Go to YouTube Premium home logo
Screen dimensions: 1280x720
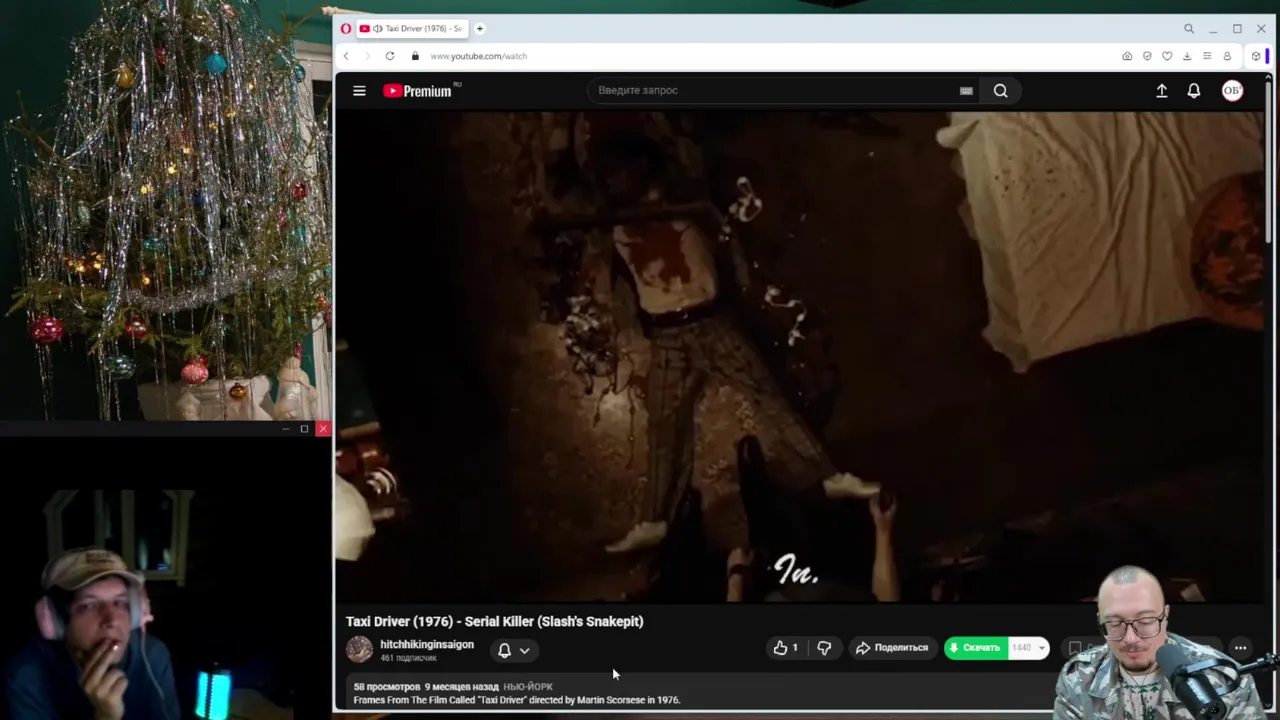tap(418, 91)
